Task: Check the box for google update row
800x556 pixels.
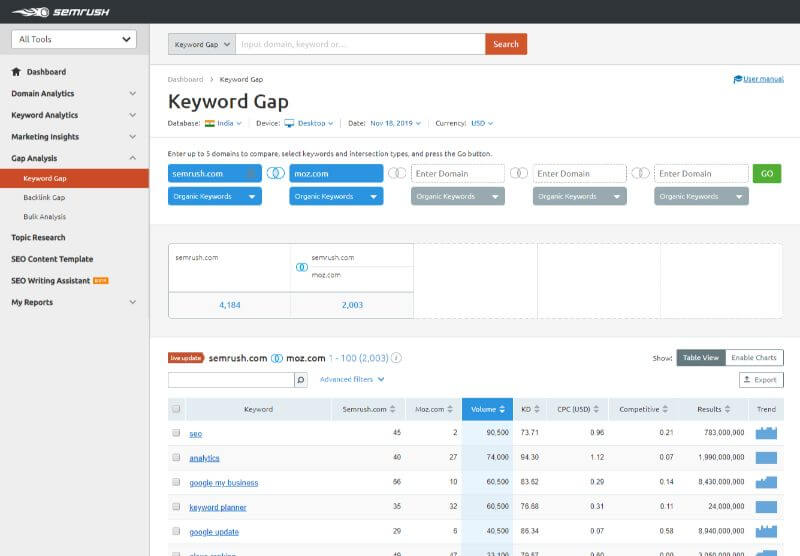Action: point(176,531)
